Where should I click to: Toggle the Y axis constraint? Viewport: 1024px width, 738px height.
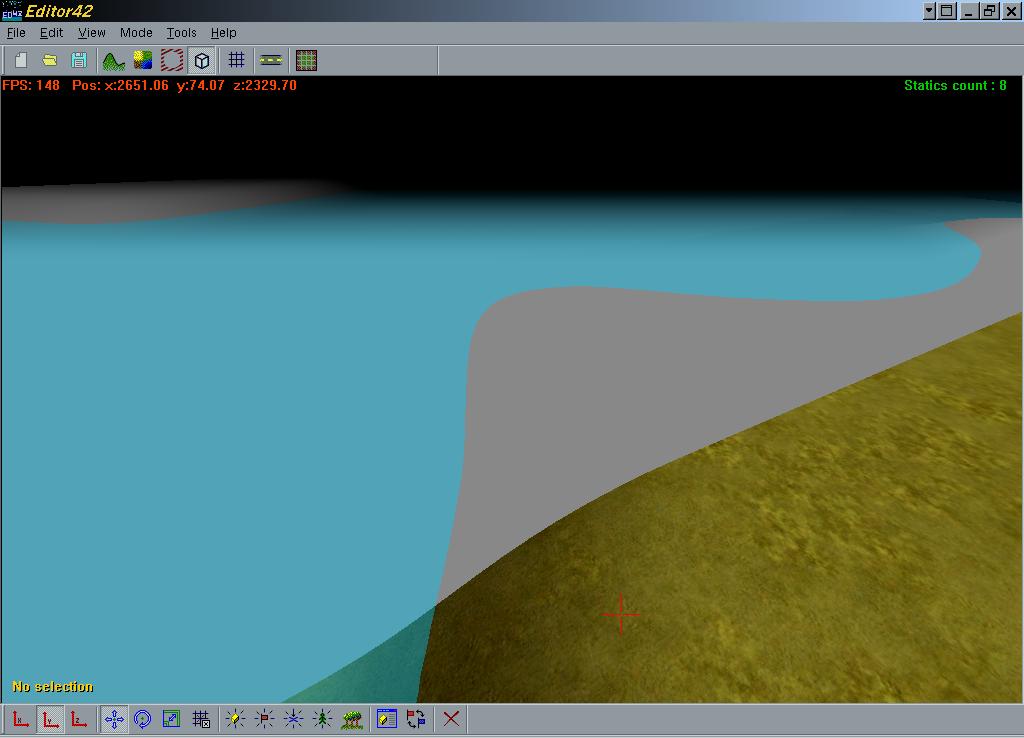point(50,720)
